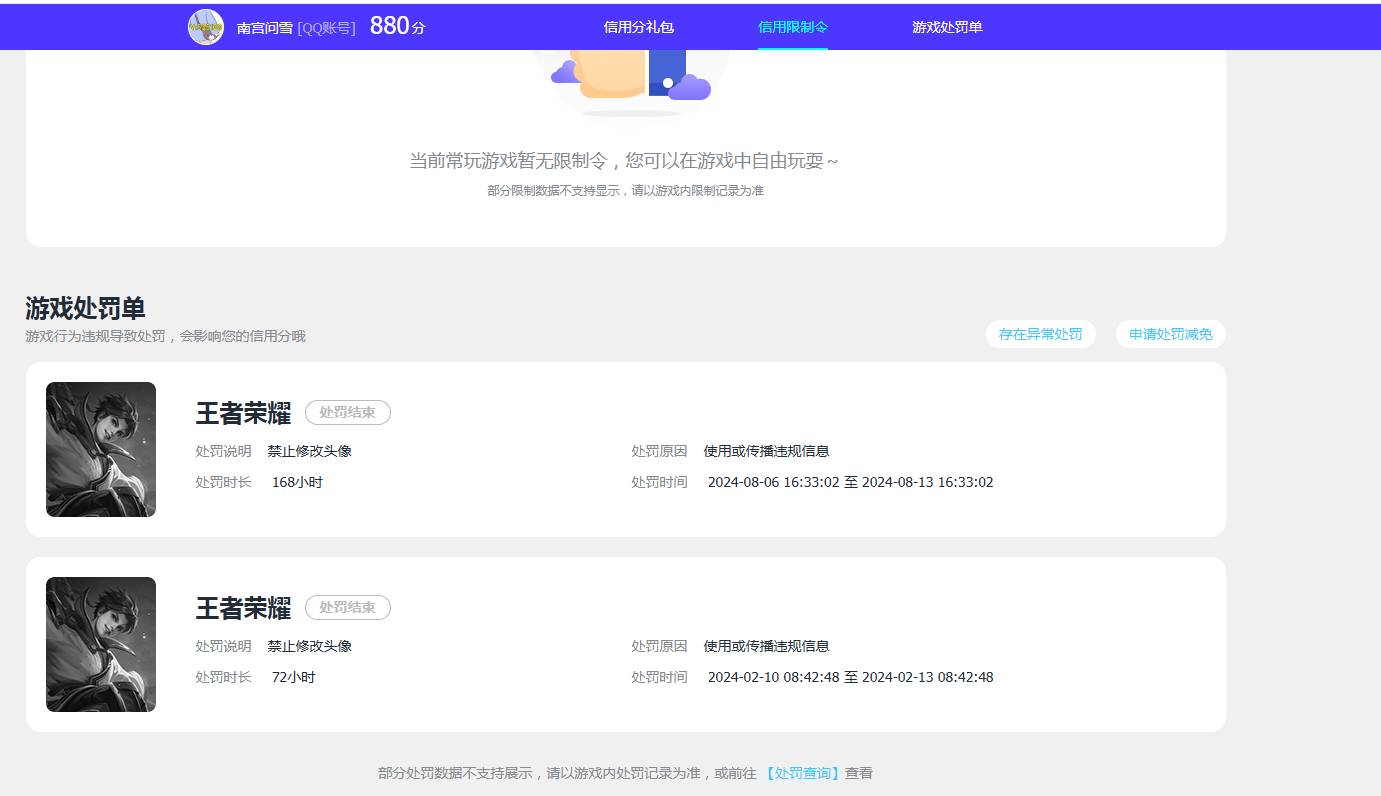Image resolution: width=1381 pixels, height=796 pixels.
Task: Click the 168小时 penalty duration value
Action: click(296, 482)
